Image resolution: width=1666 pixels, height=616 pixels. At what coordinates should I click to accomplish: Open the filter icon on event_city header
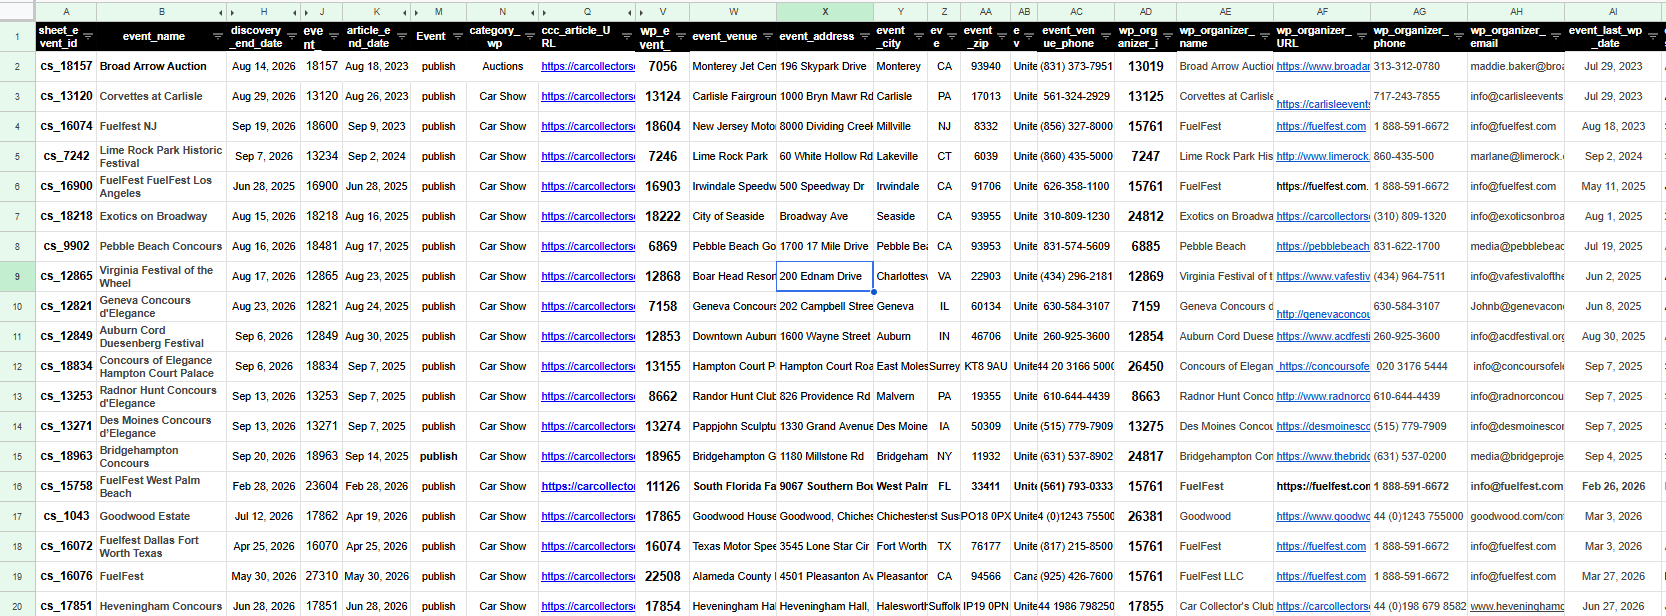pyautogui.click(x=919, y=36)
